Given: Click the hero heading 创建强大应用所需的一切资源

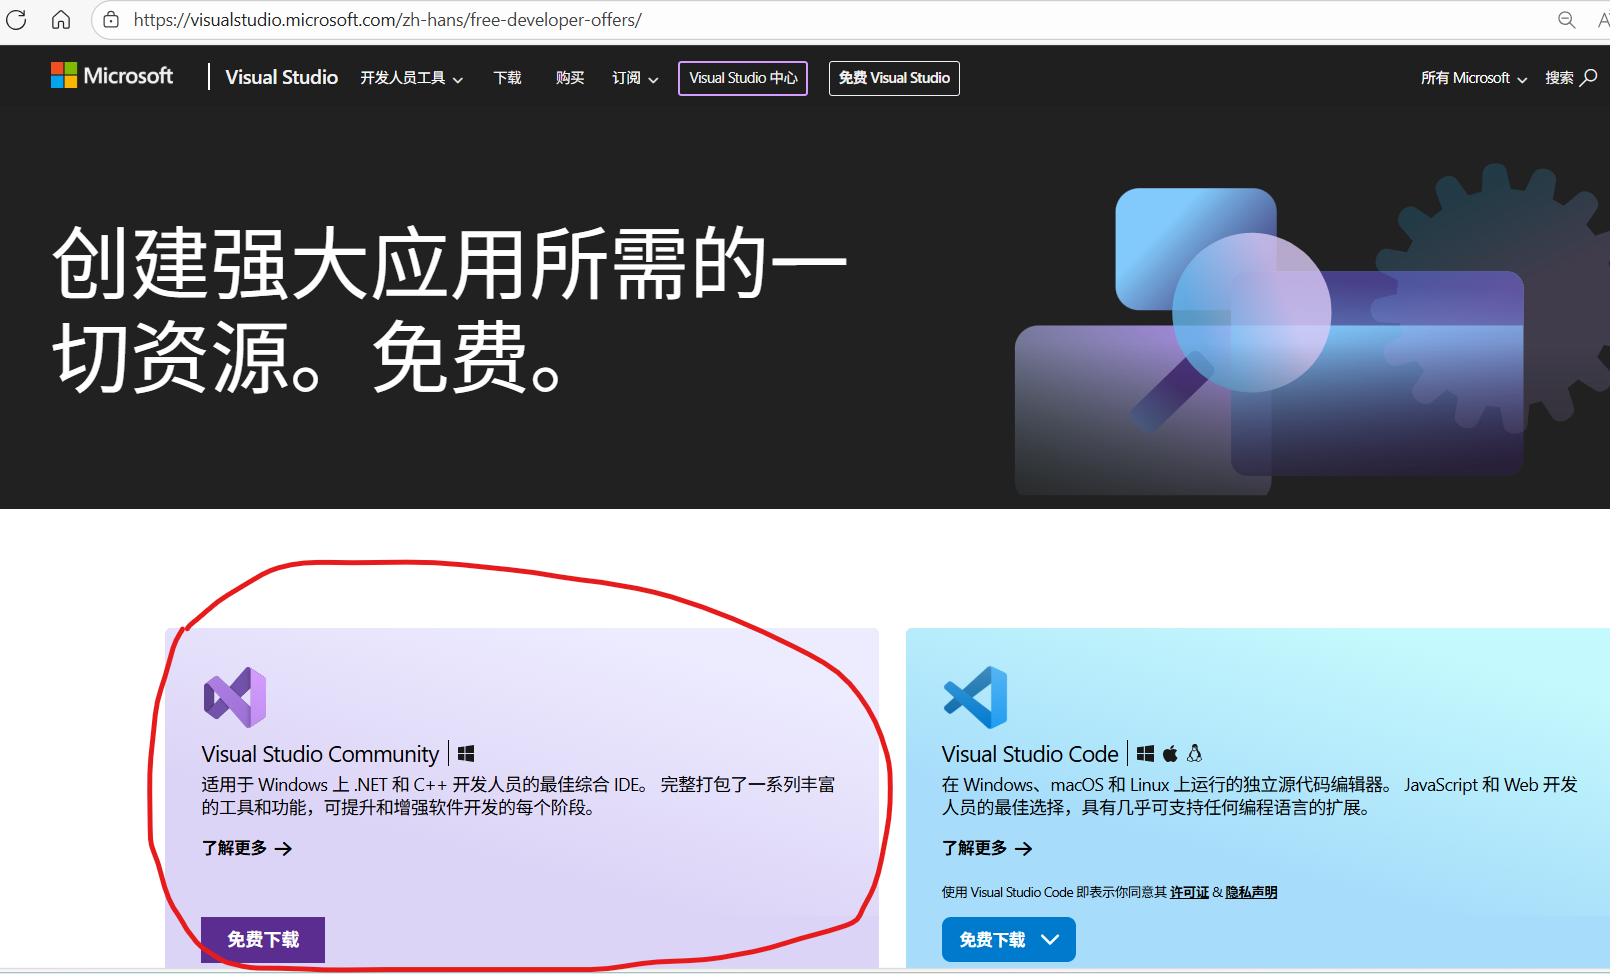Looking at the screenshot, I should [x=450, y=310].
